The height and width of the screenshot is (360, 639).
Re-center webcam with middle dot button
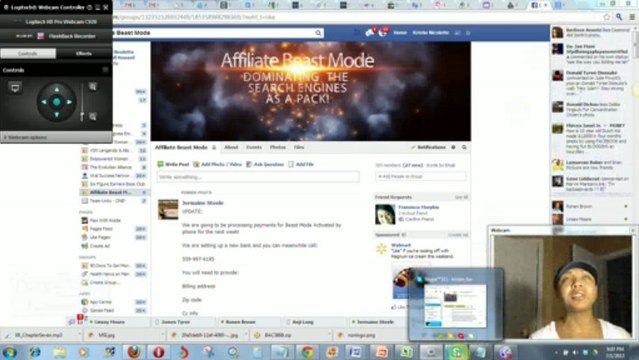[x=57, y=102]
